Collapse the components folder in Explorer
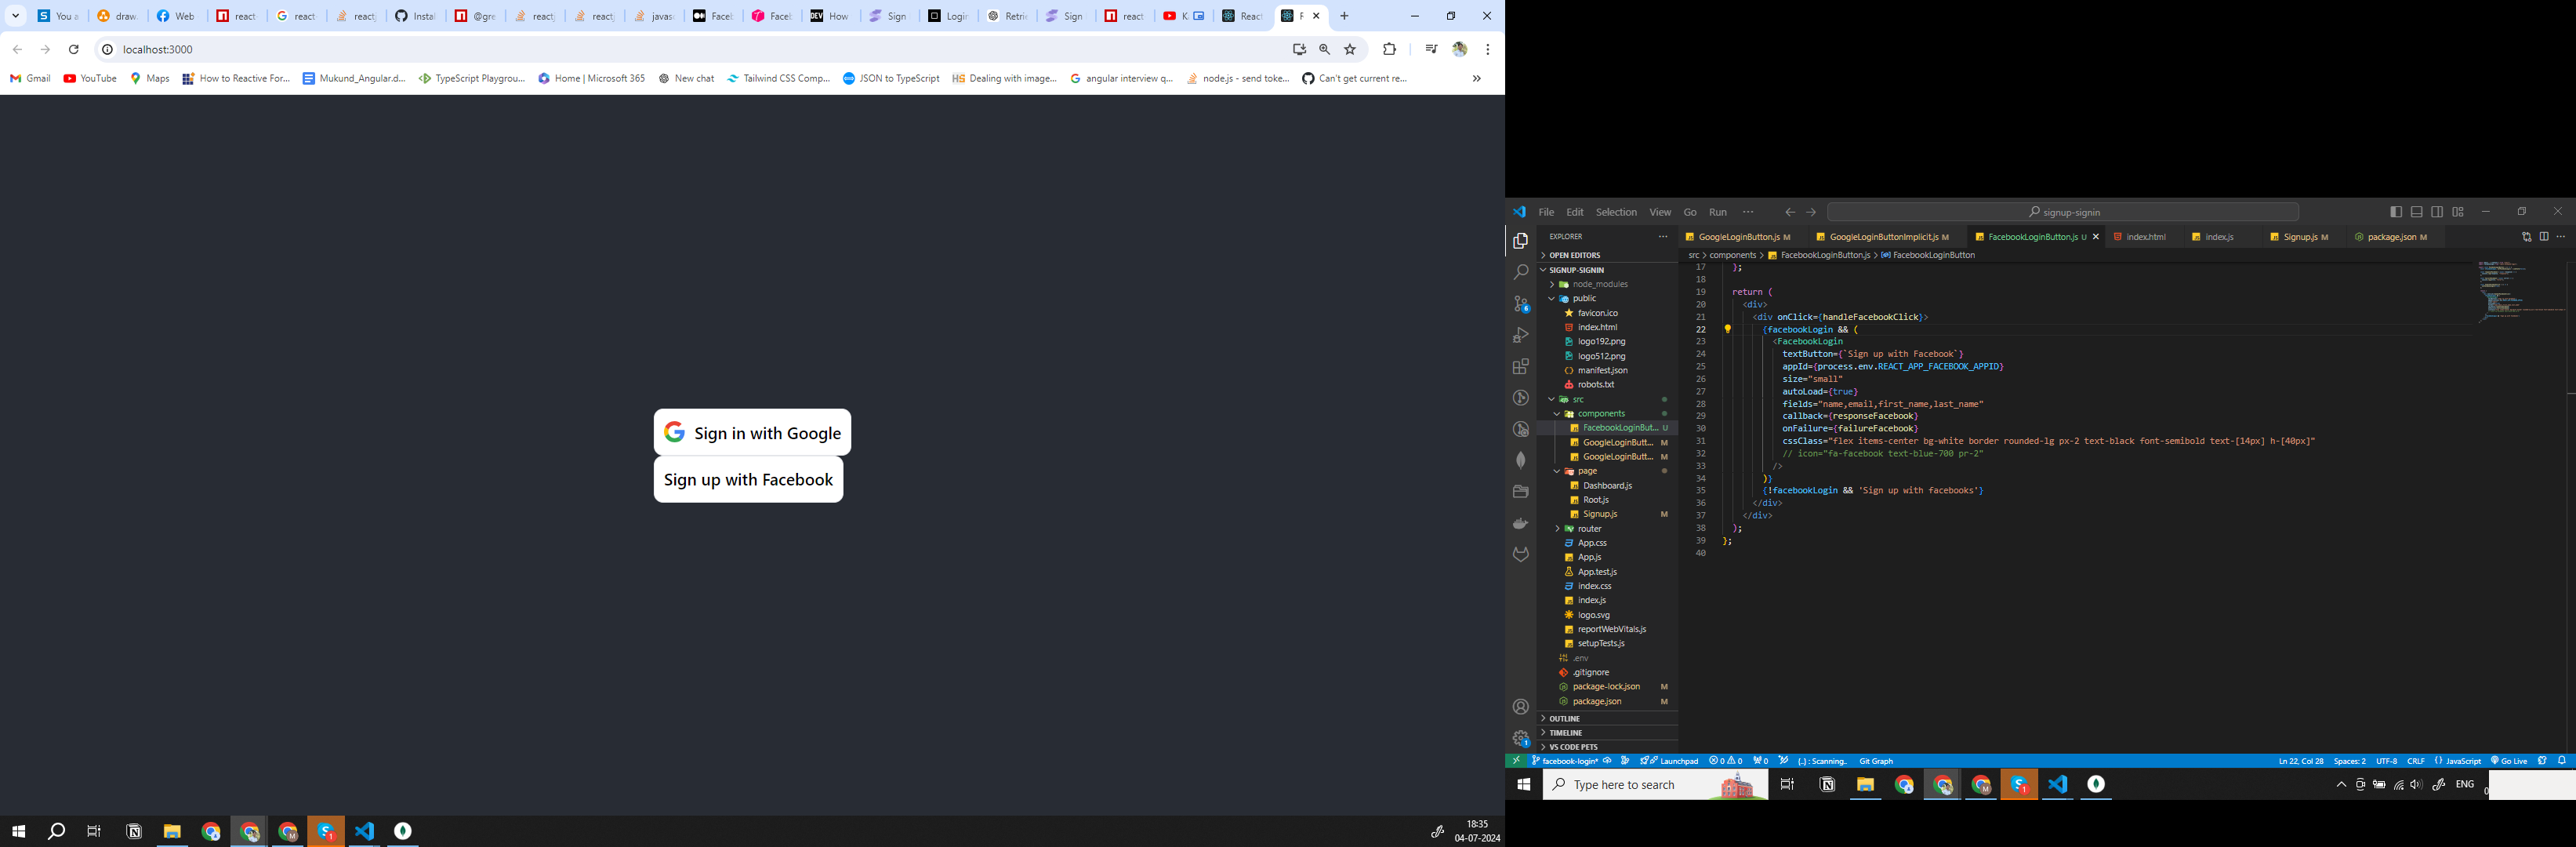This screenshot has height=847, width=2576. (x=1607, y=413)
